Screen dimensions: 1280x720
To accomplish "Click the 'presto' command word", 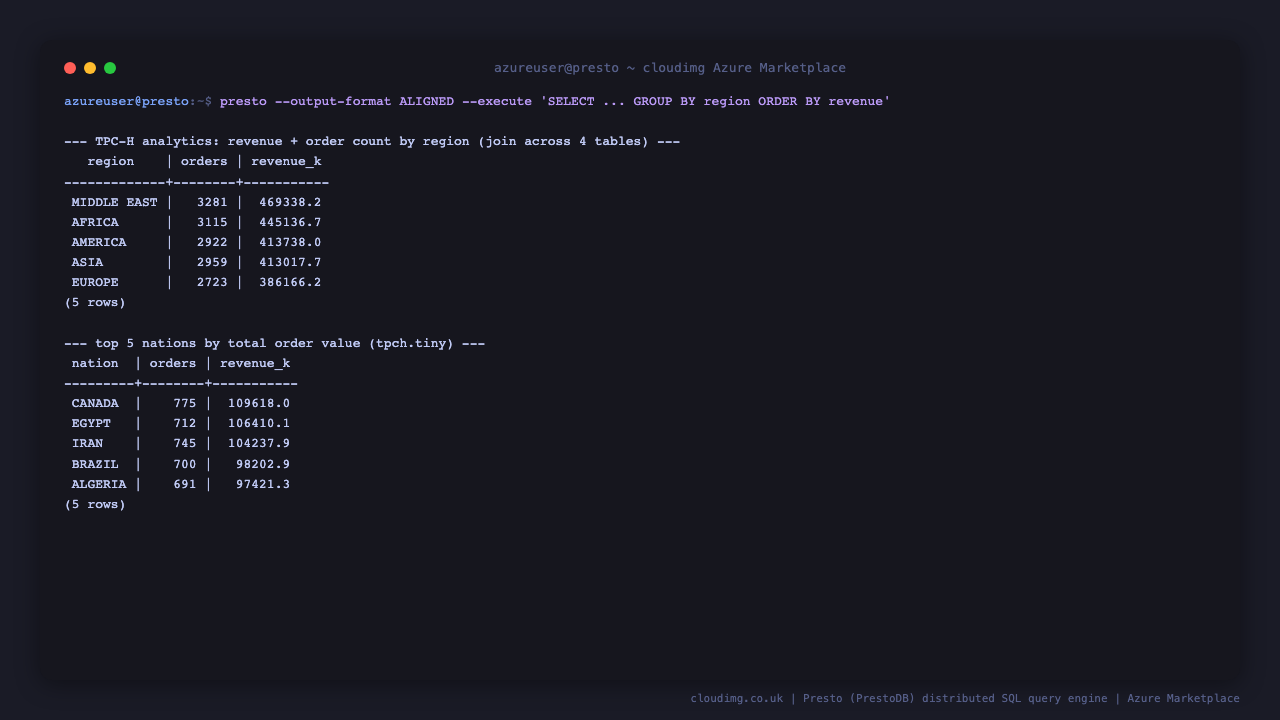I will [243, 101].
